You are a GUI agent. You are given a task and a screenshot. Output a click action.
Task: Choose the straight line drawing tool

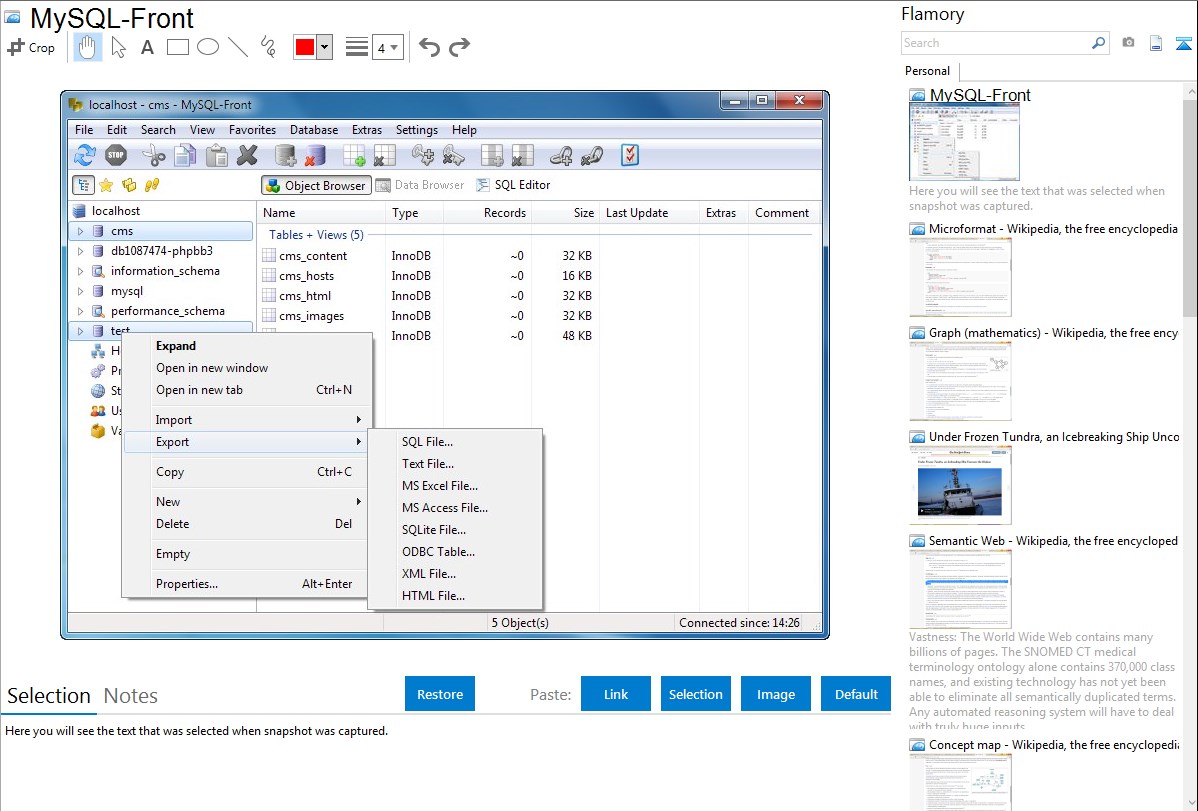238,47
